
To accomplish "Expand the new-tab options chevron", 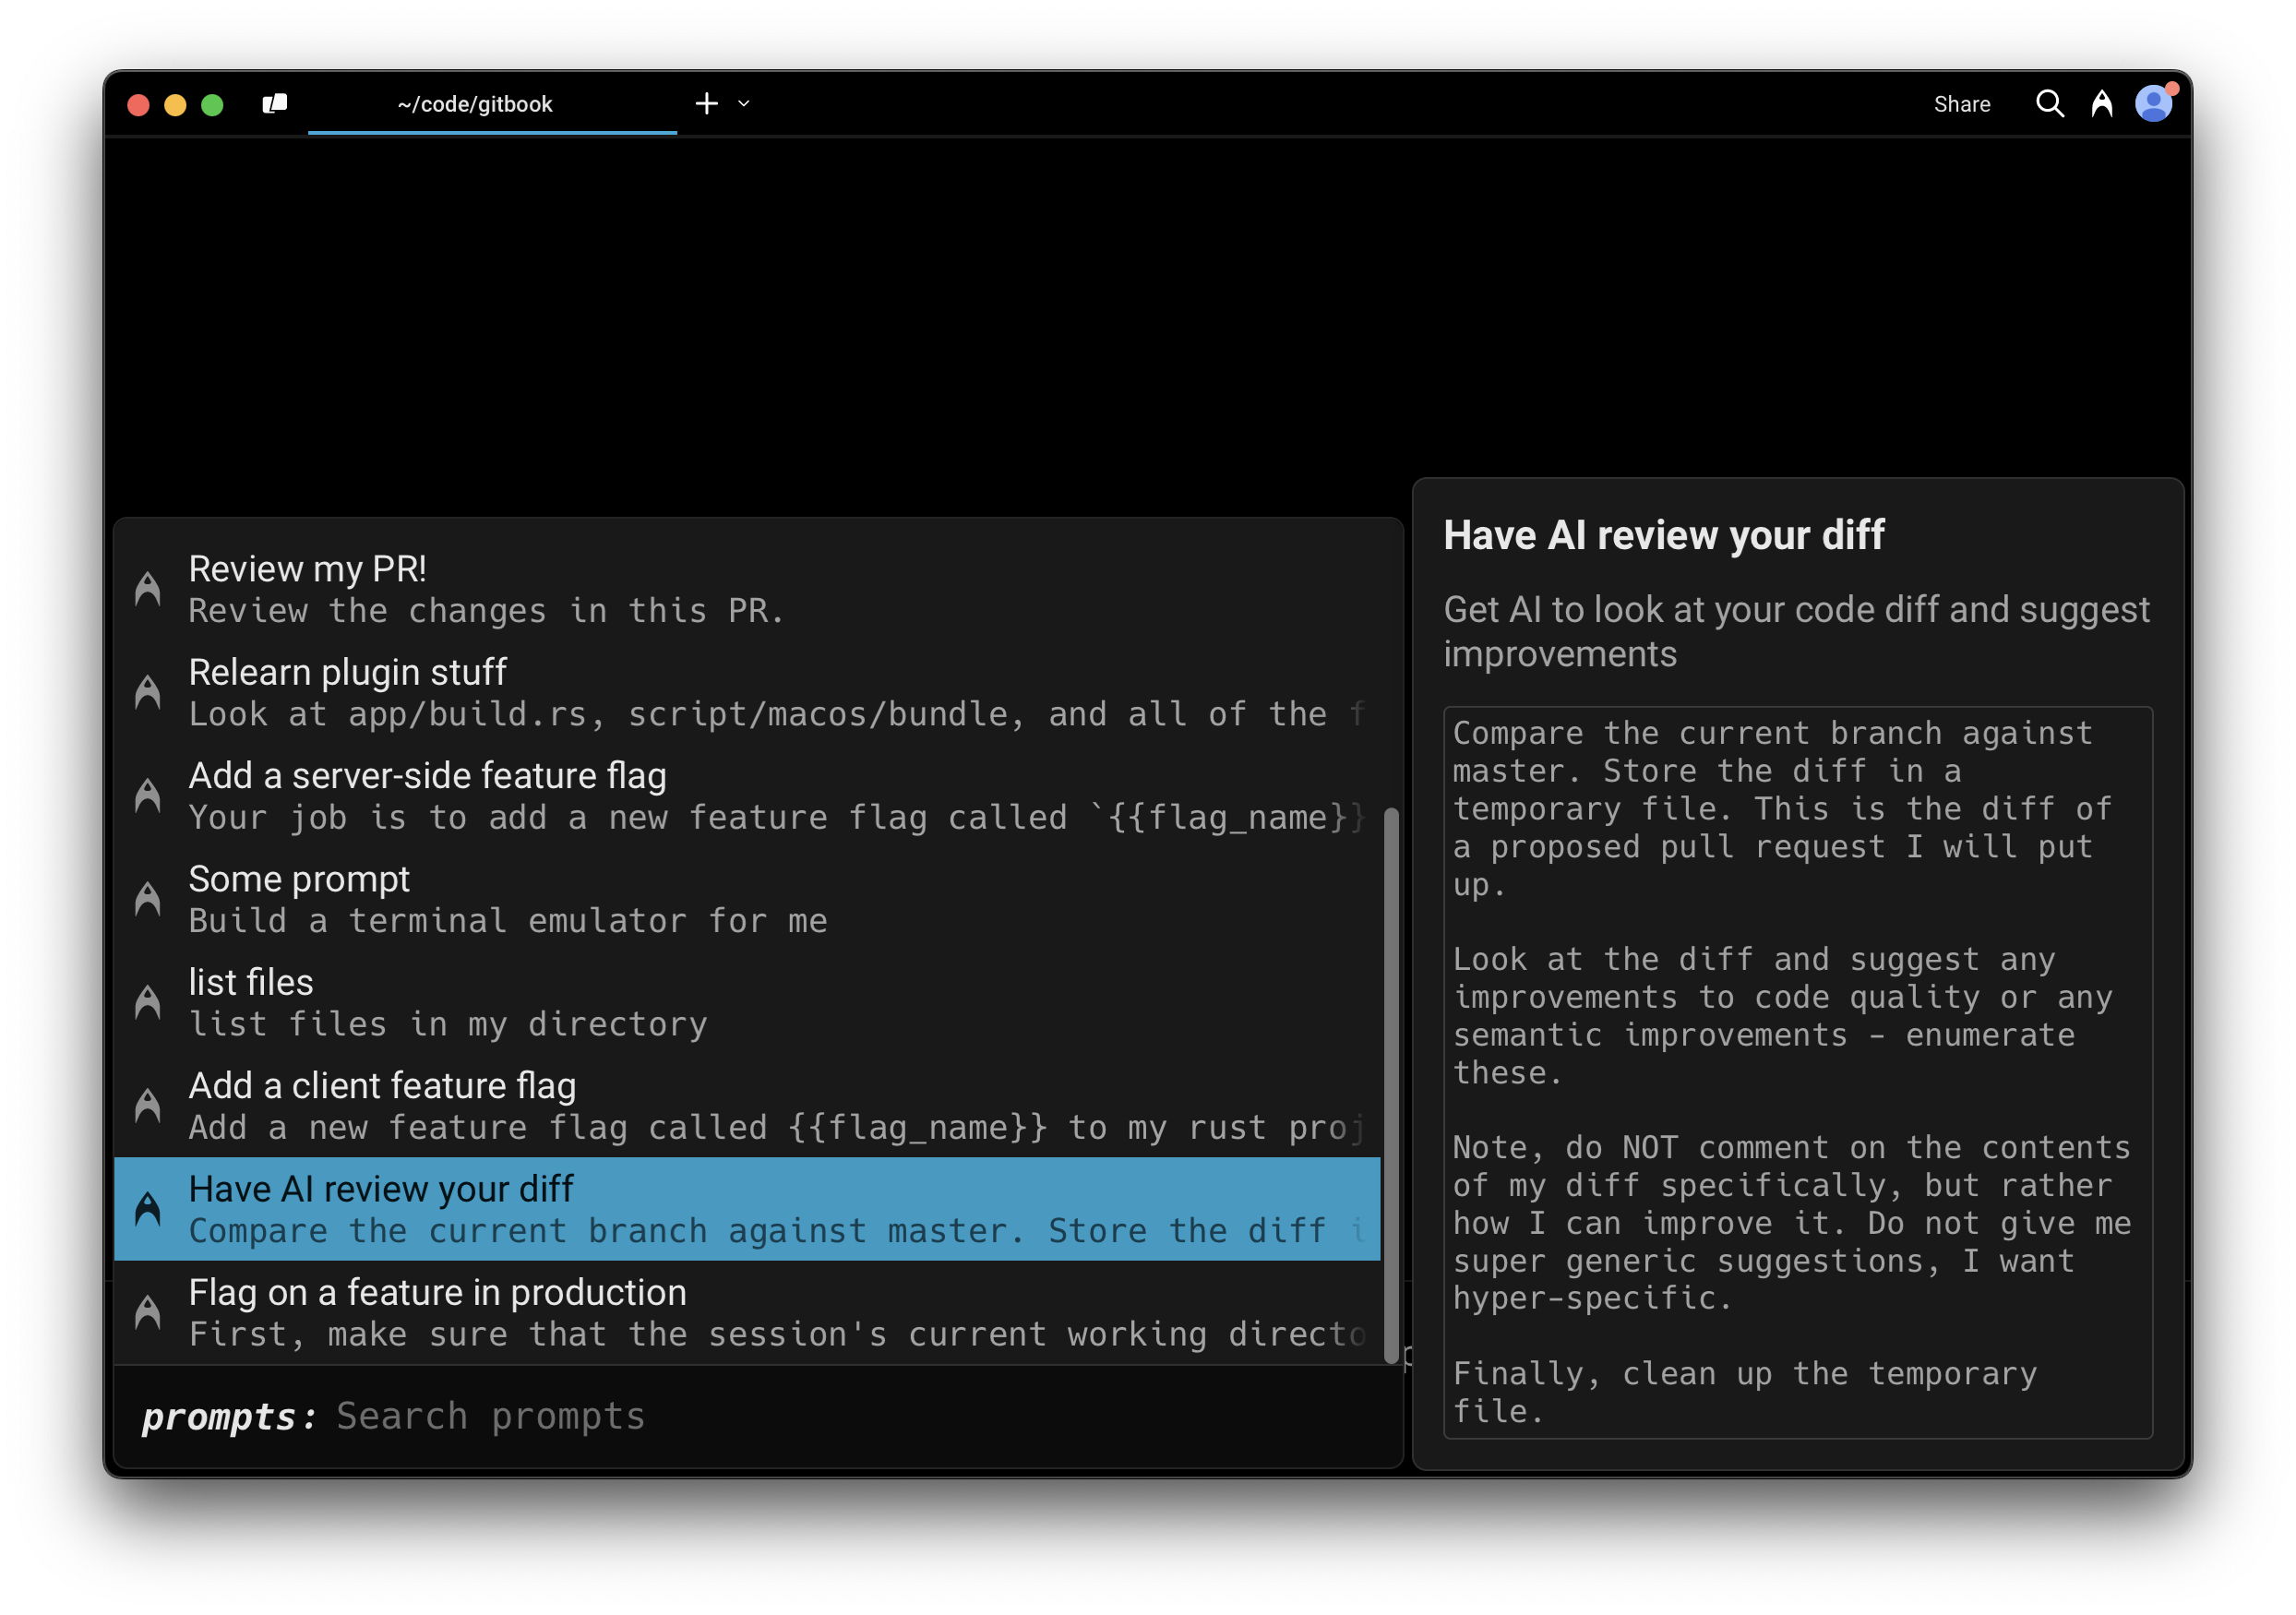I will pyautogui.click(x=742, y=103).
